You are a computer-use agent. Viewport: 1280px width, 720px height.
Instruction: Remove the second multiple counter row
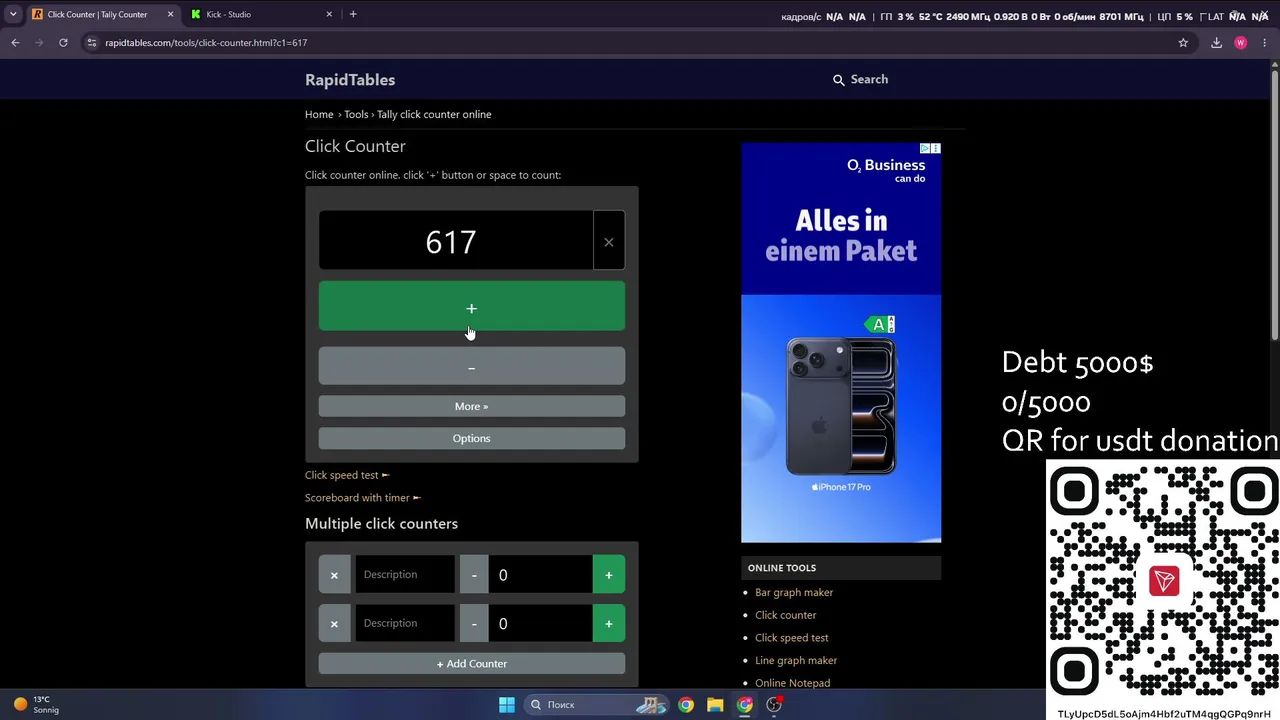(x=334, y=624)
